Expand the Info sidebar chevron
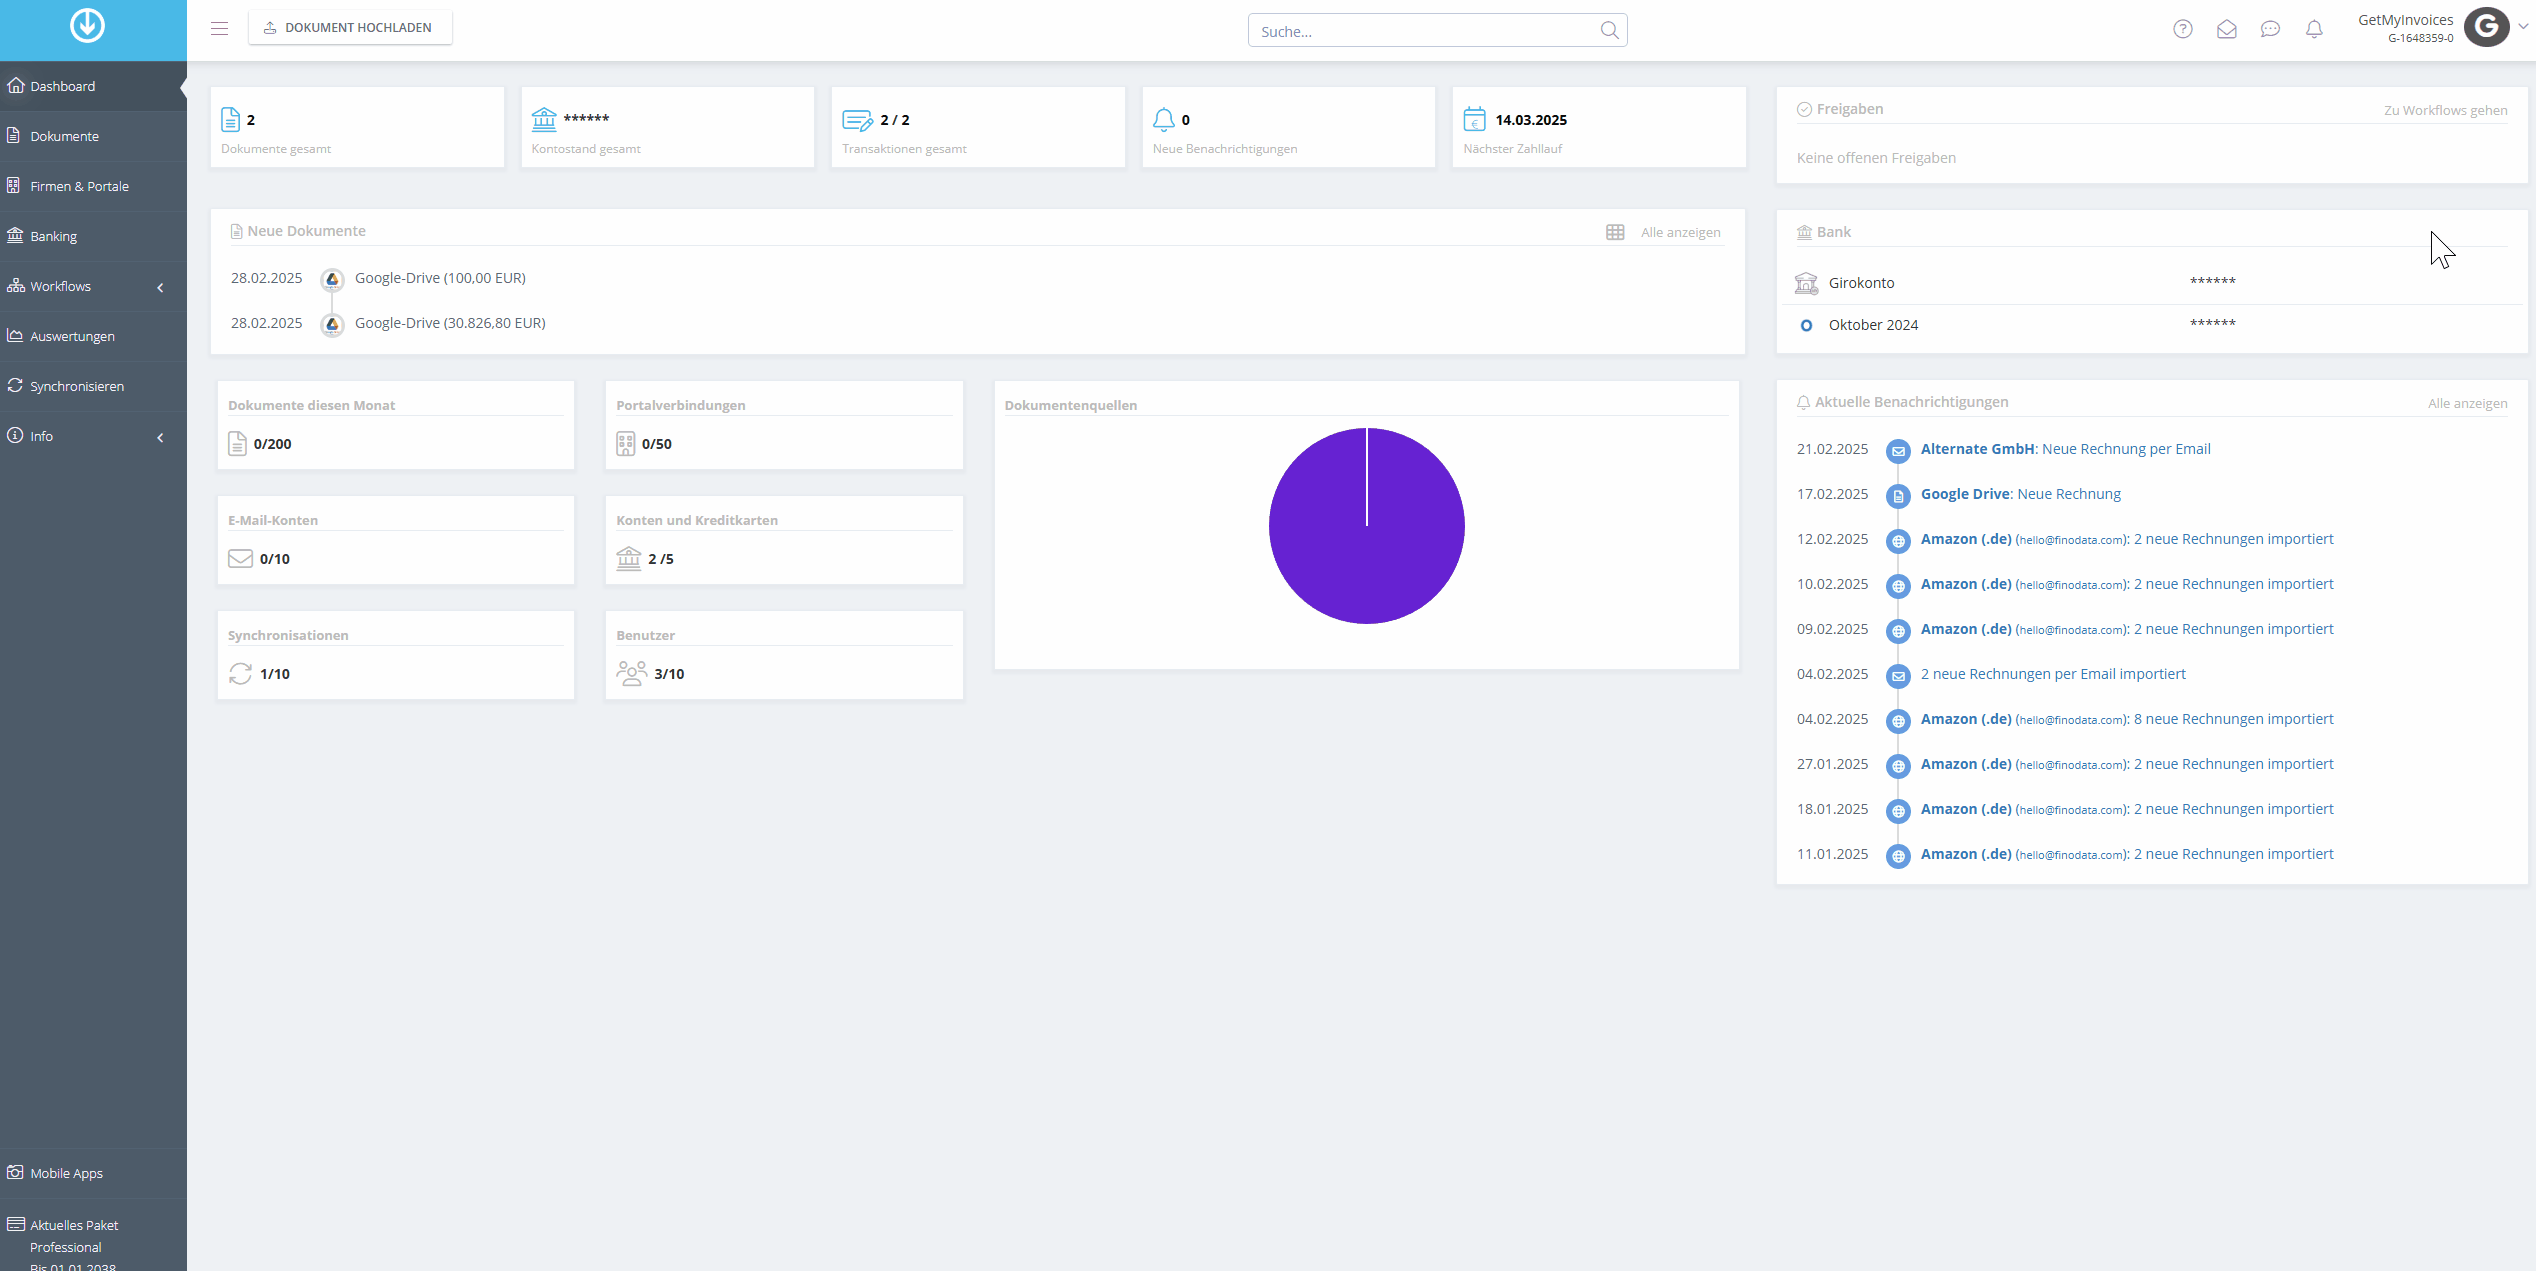Viewport: 2536px width, 1271px height. pos(160,437)
